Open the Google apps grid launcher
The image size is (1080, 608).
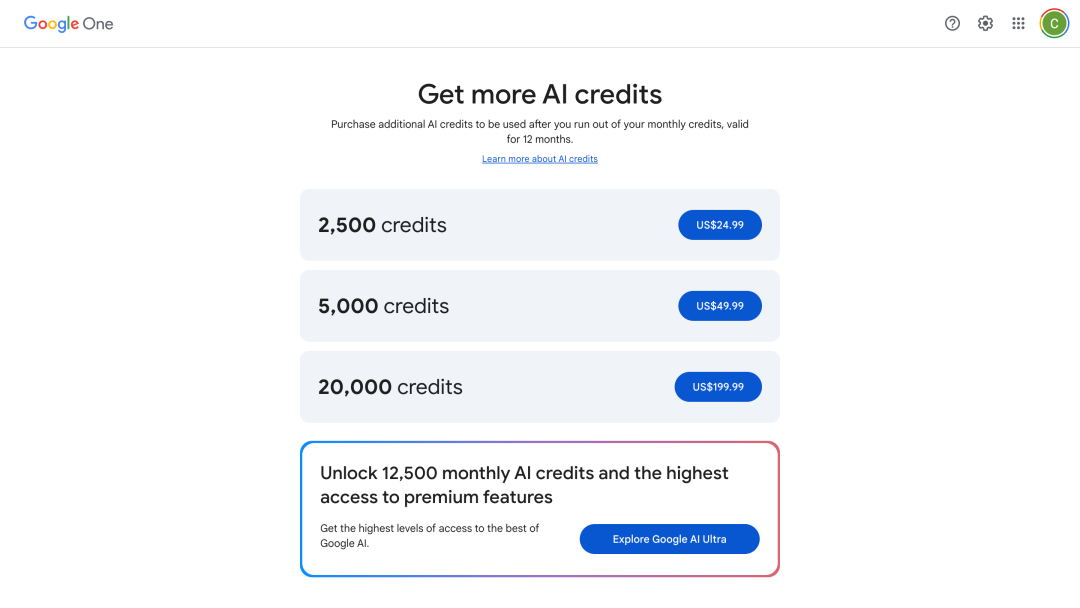tap(1018, 23)
